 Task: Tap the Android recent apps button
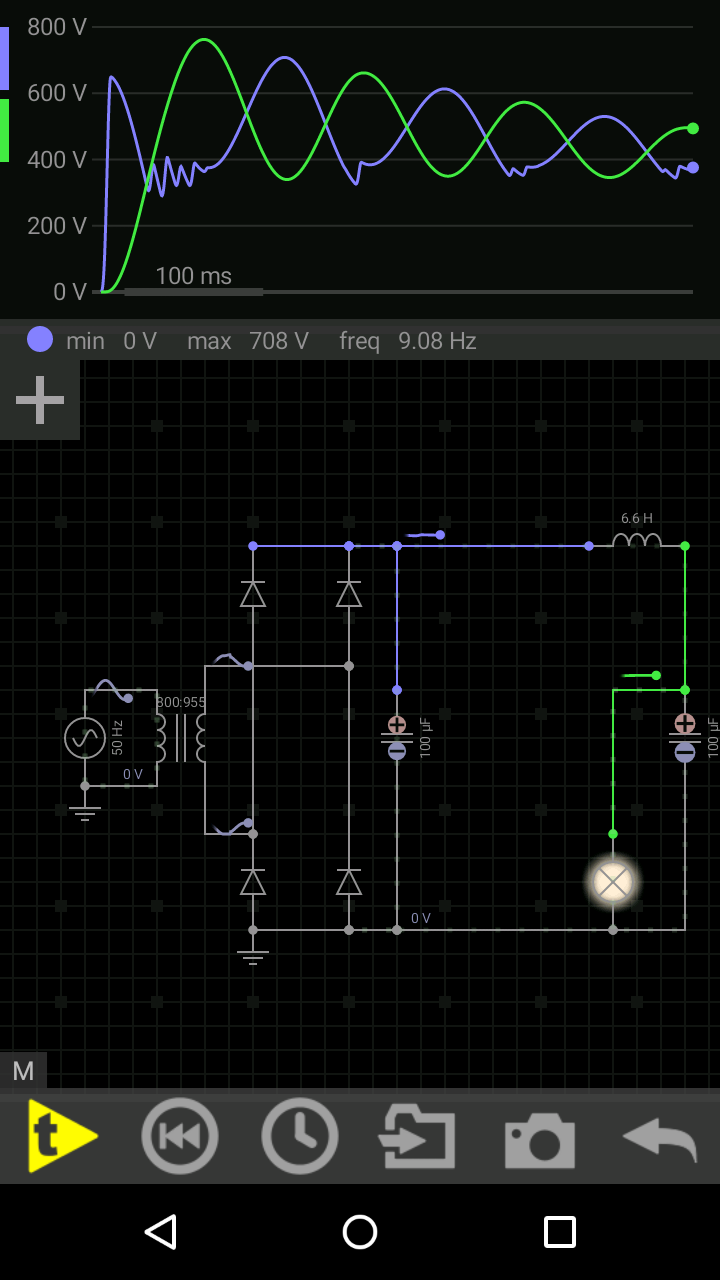(x=560, y=1232)
